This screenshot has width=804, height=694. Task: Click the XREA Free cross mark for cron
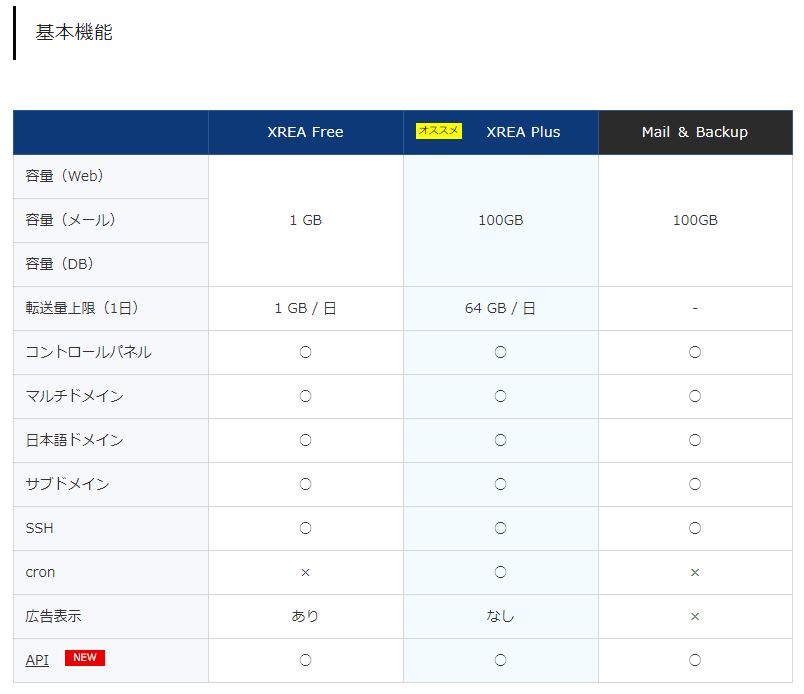click(306, 572)
